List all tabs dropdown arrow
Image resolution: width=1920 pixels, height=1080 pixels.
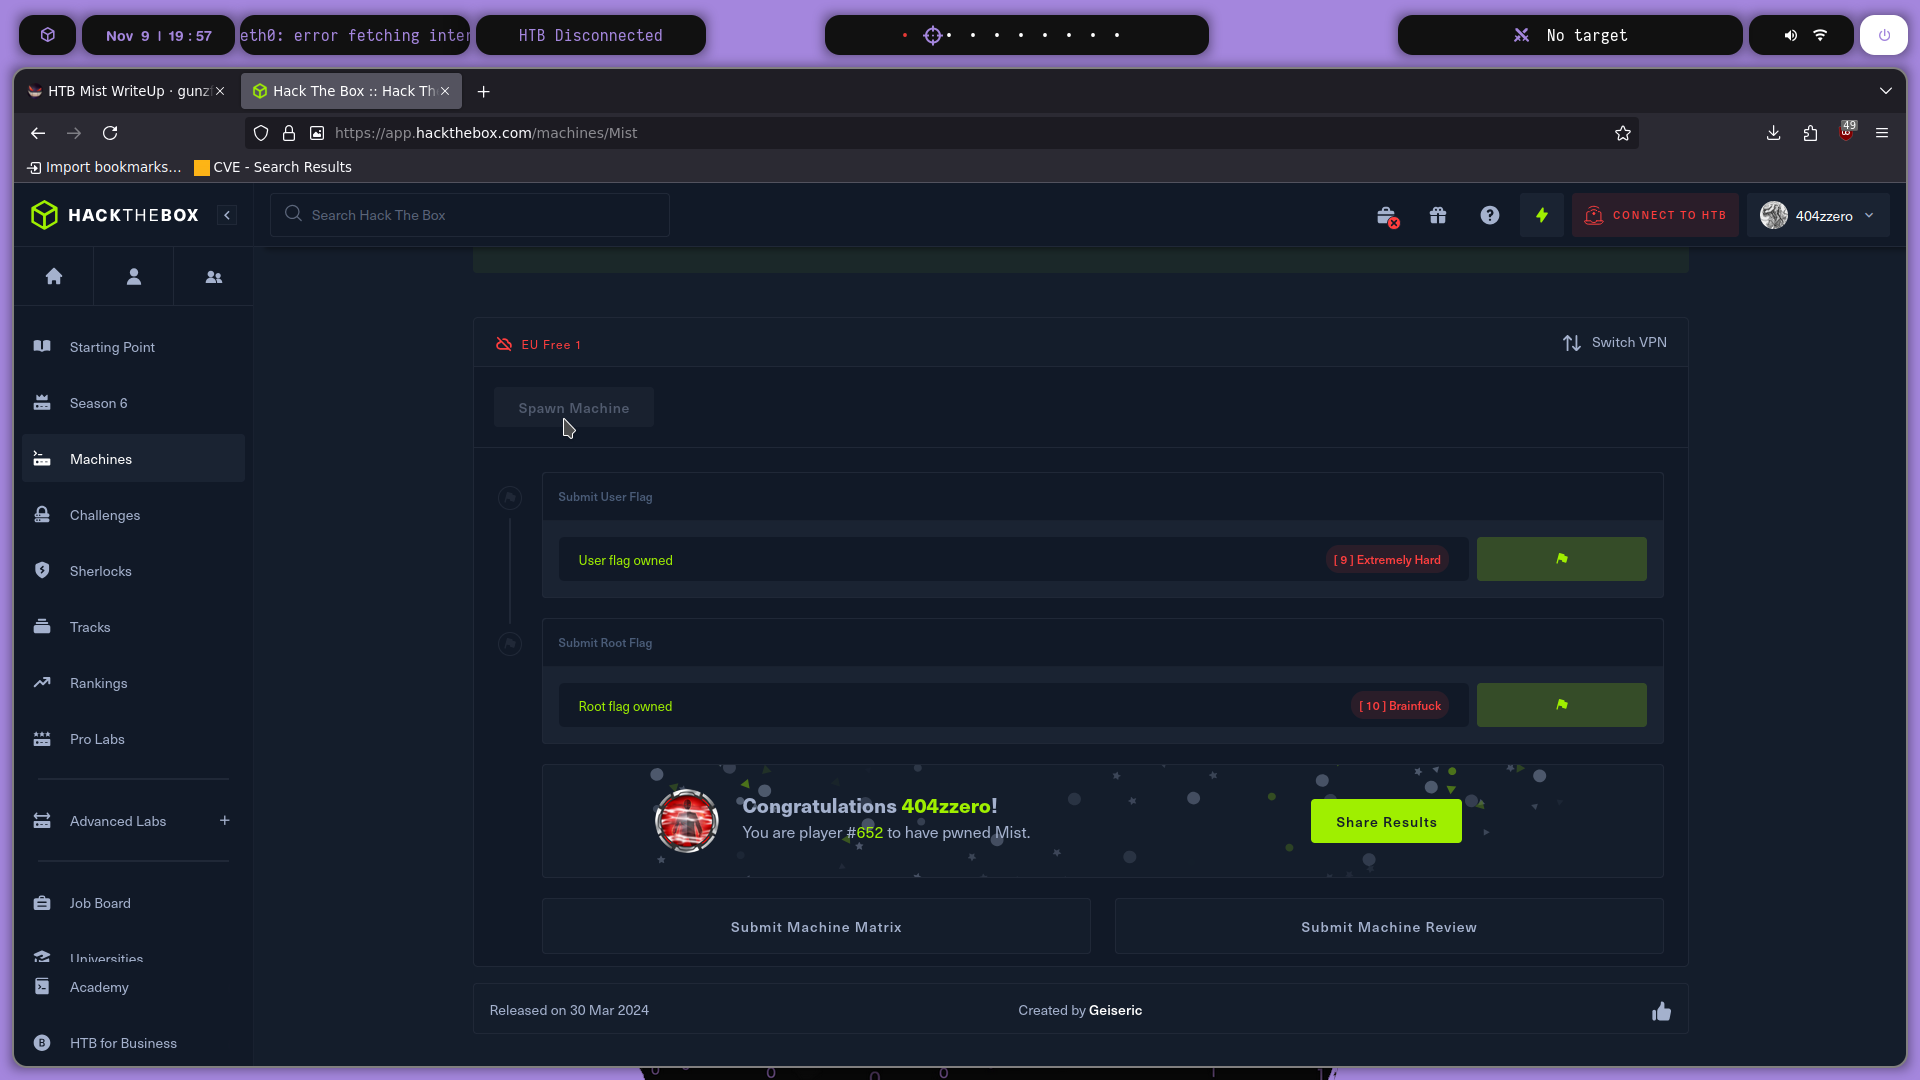click(x=1886, y=91)
